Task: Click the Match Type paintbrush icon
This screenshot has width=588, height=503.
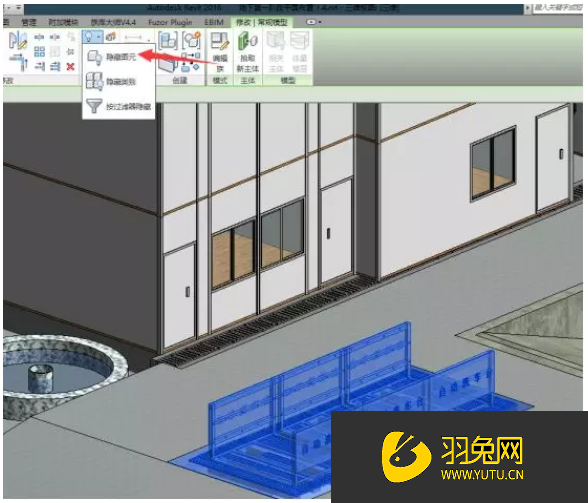Action: pos(18,40)
